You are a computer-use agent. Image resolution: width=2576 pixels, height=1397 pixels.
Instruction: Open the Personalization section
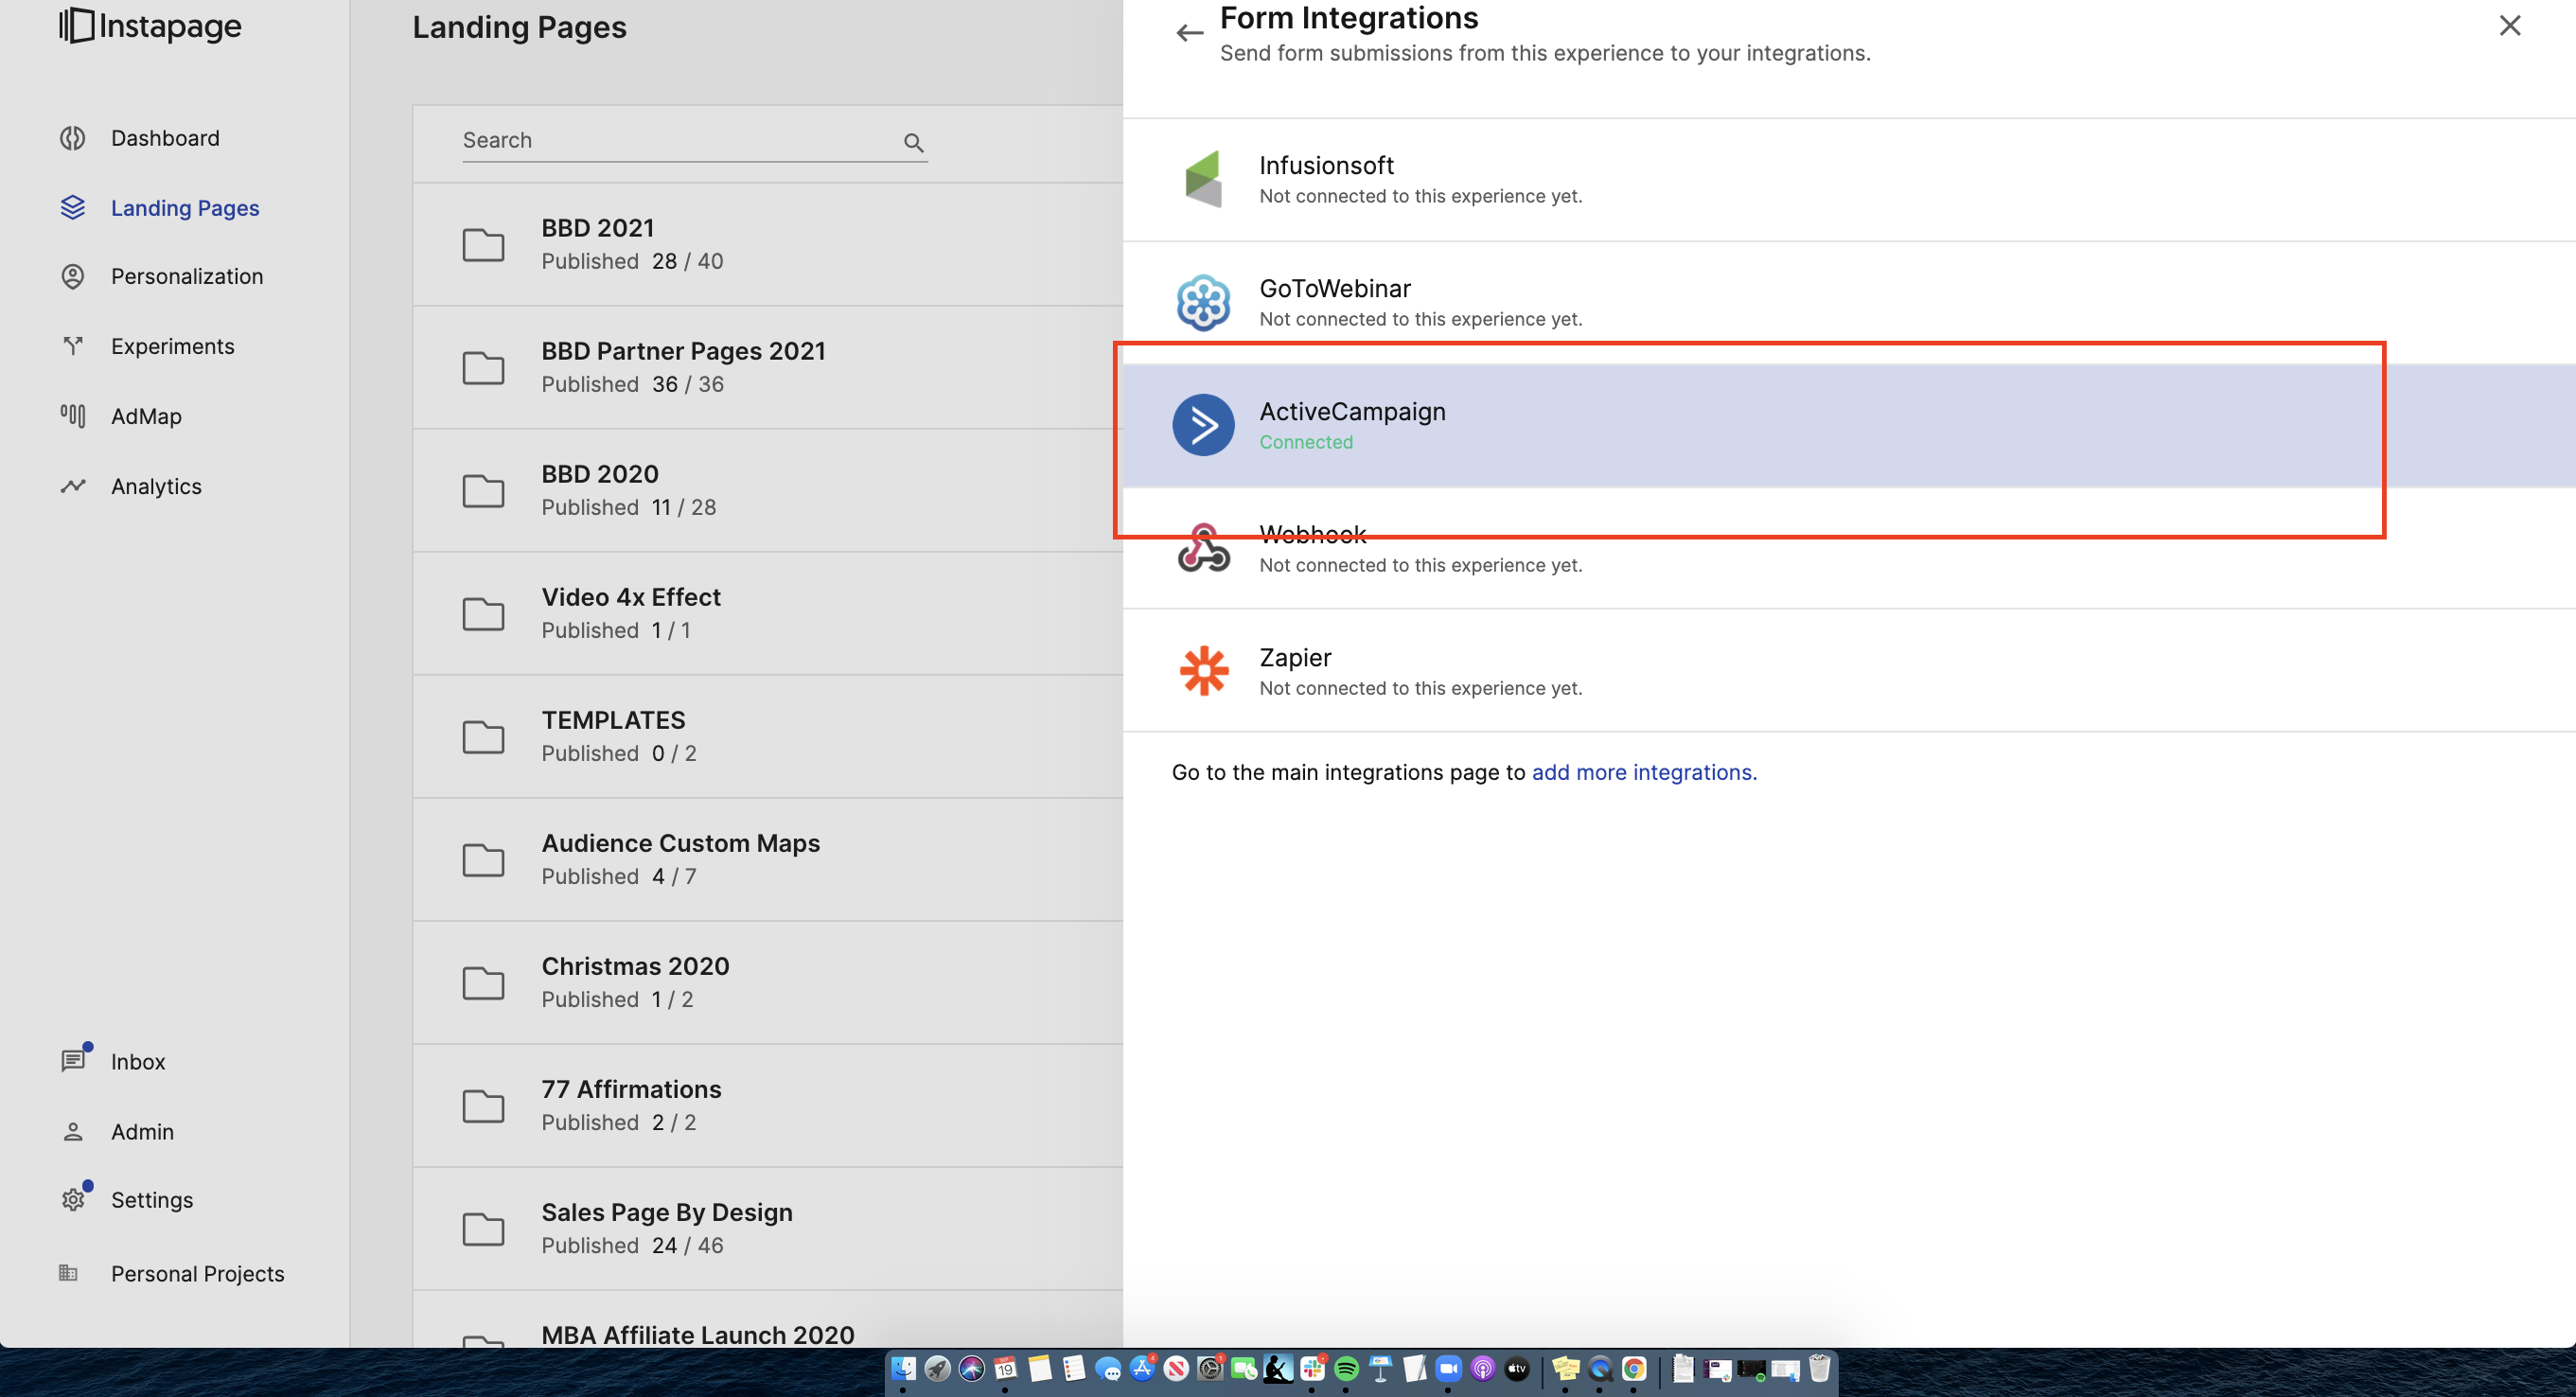(187, 276)
